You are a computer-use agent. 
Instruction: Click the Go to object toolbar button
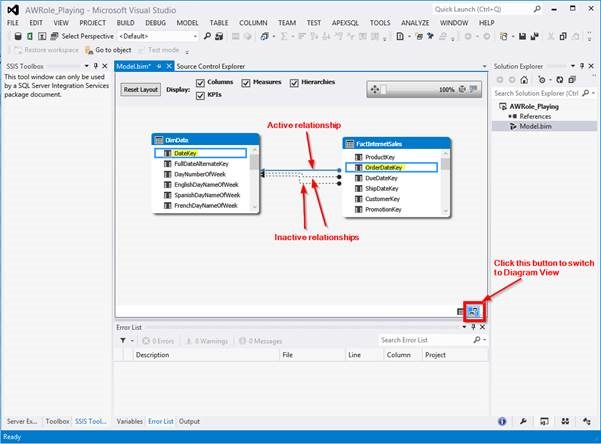pyautogui.click(x=108, y=50)
